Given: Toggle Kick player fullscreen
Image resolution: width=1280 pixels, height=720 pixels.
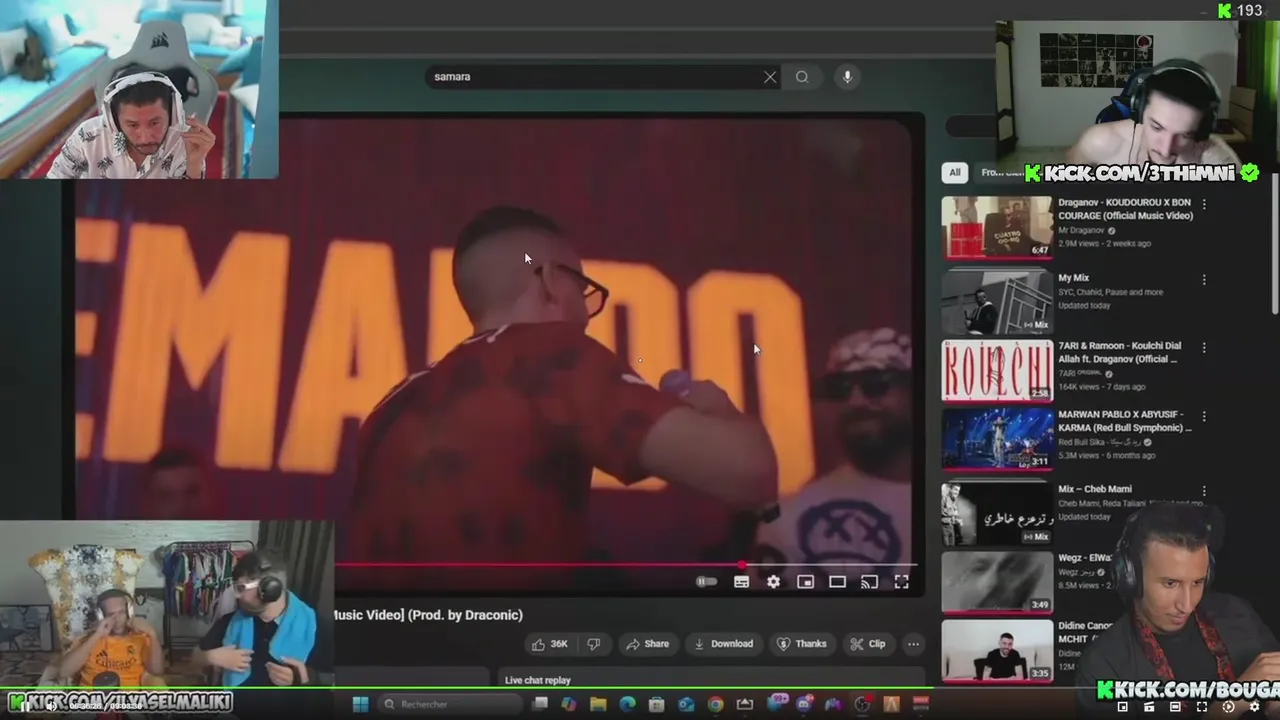Looking at the screenshot, I should coord(1202,707).
